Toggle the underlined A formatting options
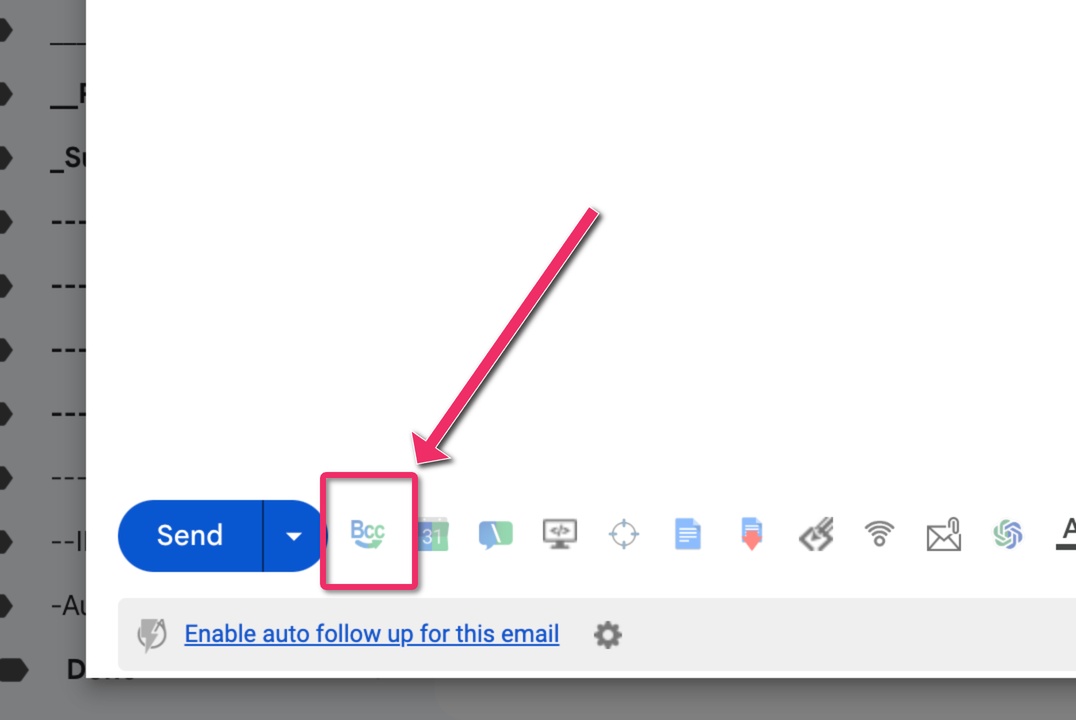Image resolution: width=1076 pixels, height=720 pixels. (1067, 533)
